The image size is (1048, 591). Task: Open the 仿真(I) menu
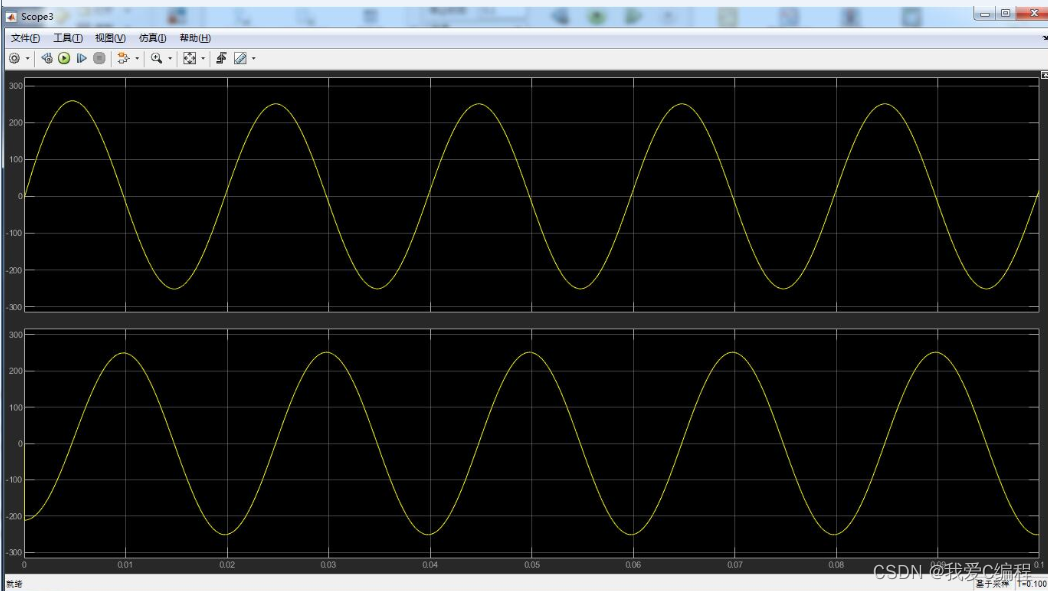click(x=152, y=38)
